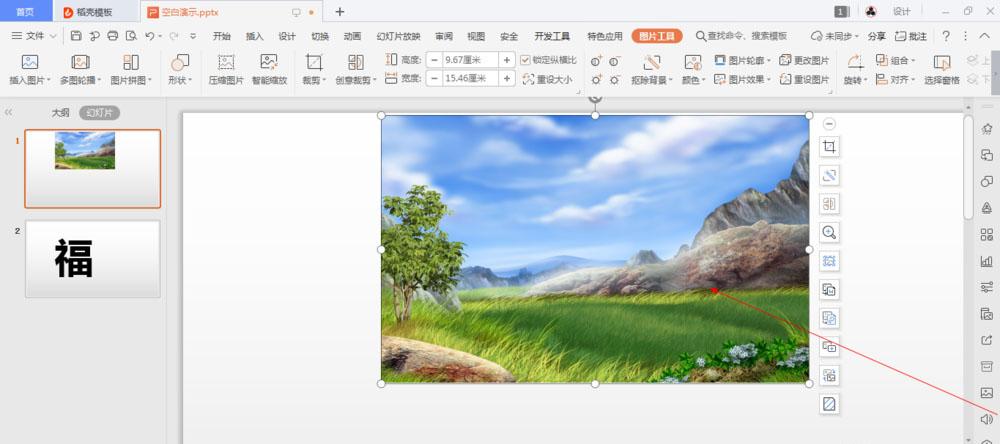Click the floating magnifier zoom icon
The image size is (1000, 444).
pos(829,232)
